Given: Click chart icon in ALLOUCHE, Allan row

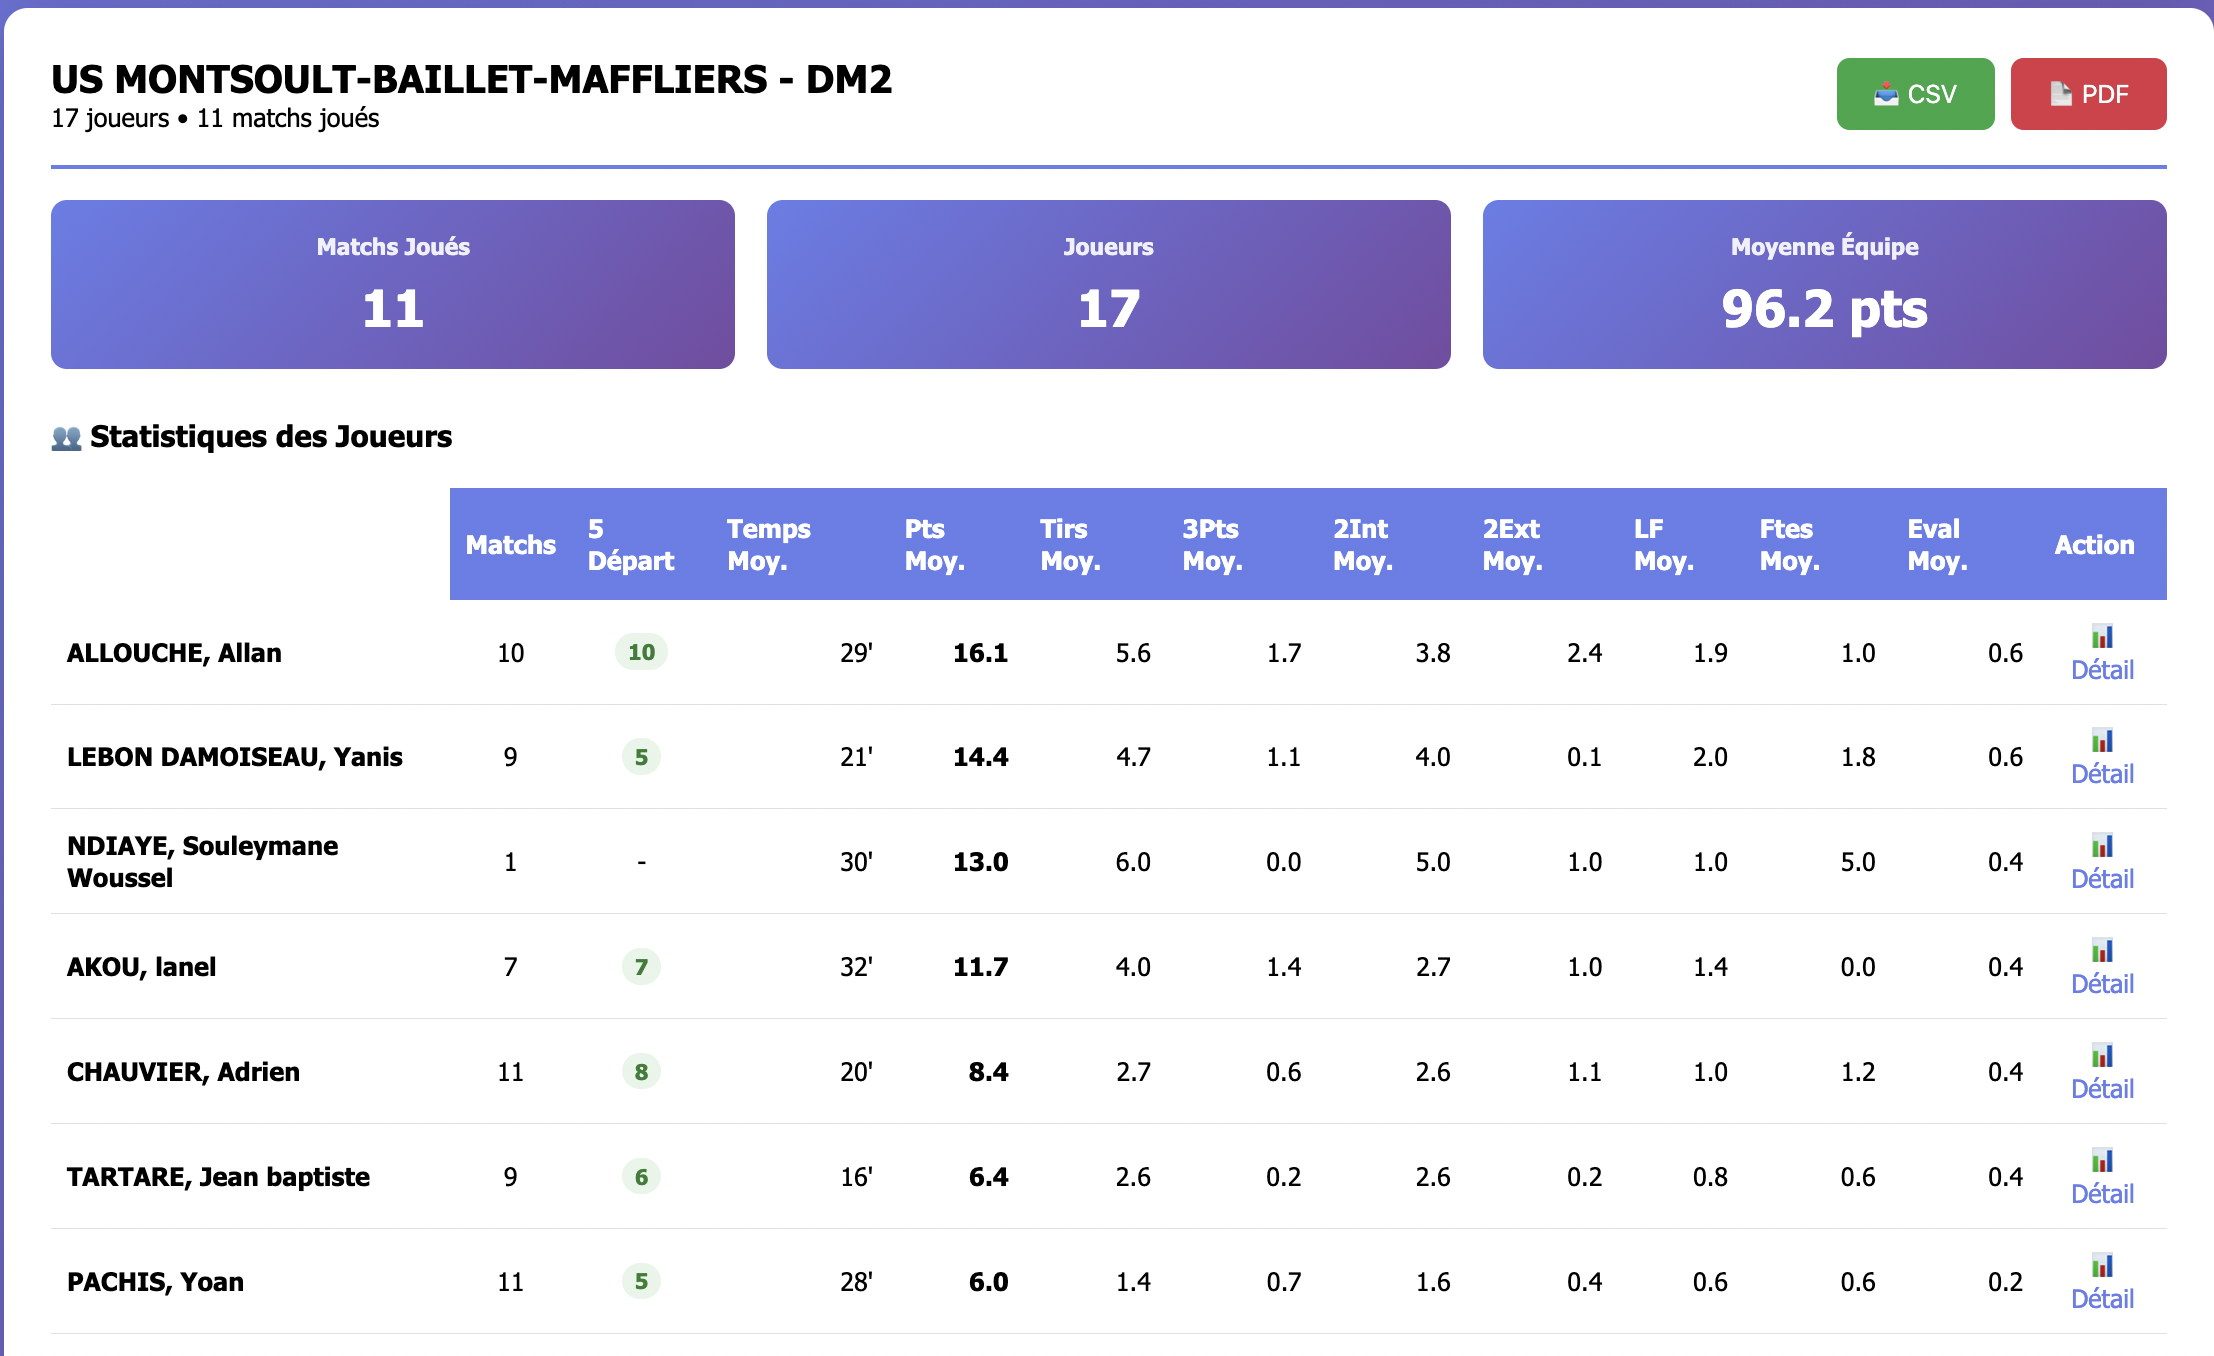Looking at the screenshot, I should tap(2102, 637).
